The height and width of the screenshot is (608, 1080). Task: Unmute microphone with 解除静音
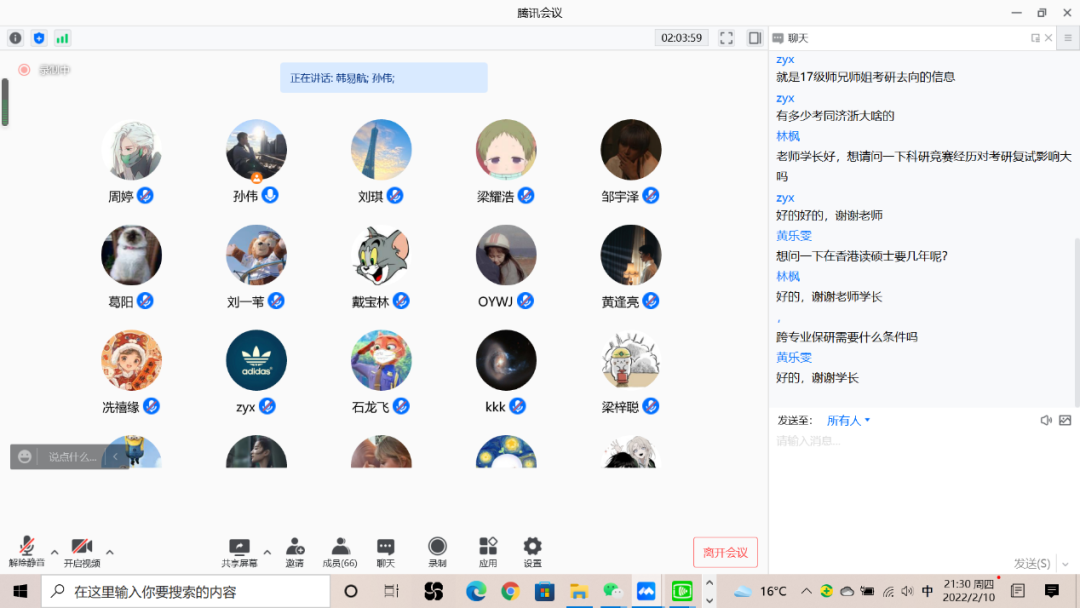27,547
